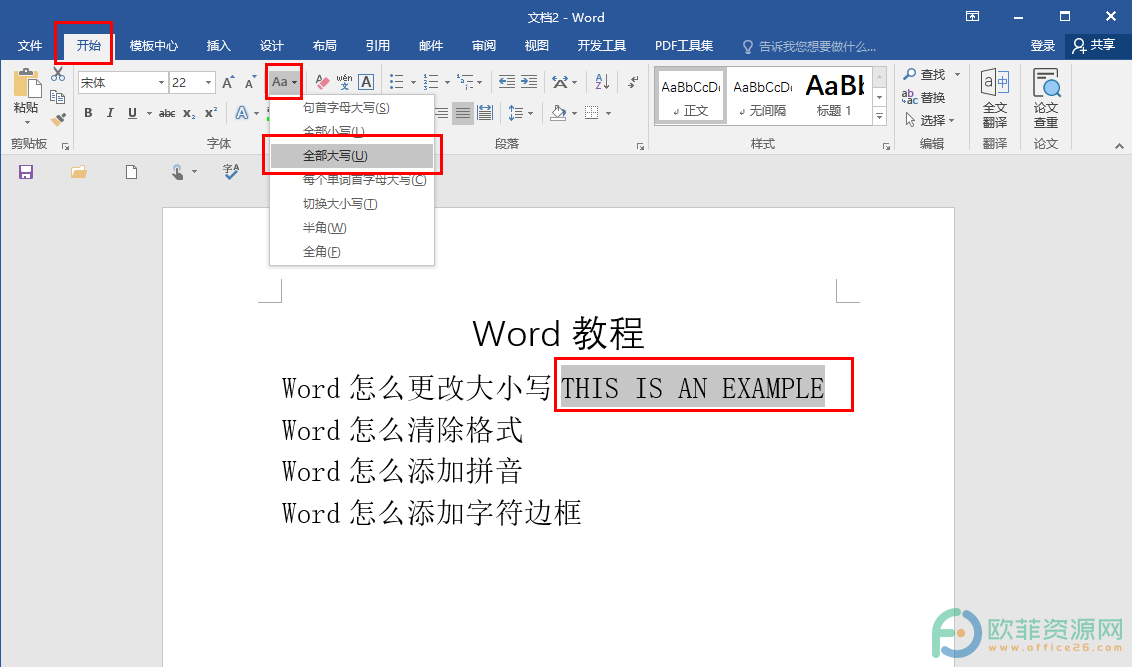The image size is (1132, 667).
Task: Click Replace (替换) in editing group
Action: [x=923, y=97]
